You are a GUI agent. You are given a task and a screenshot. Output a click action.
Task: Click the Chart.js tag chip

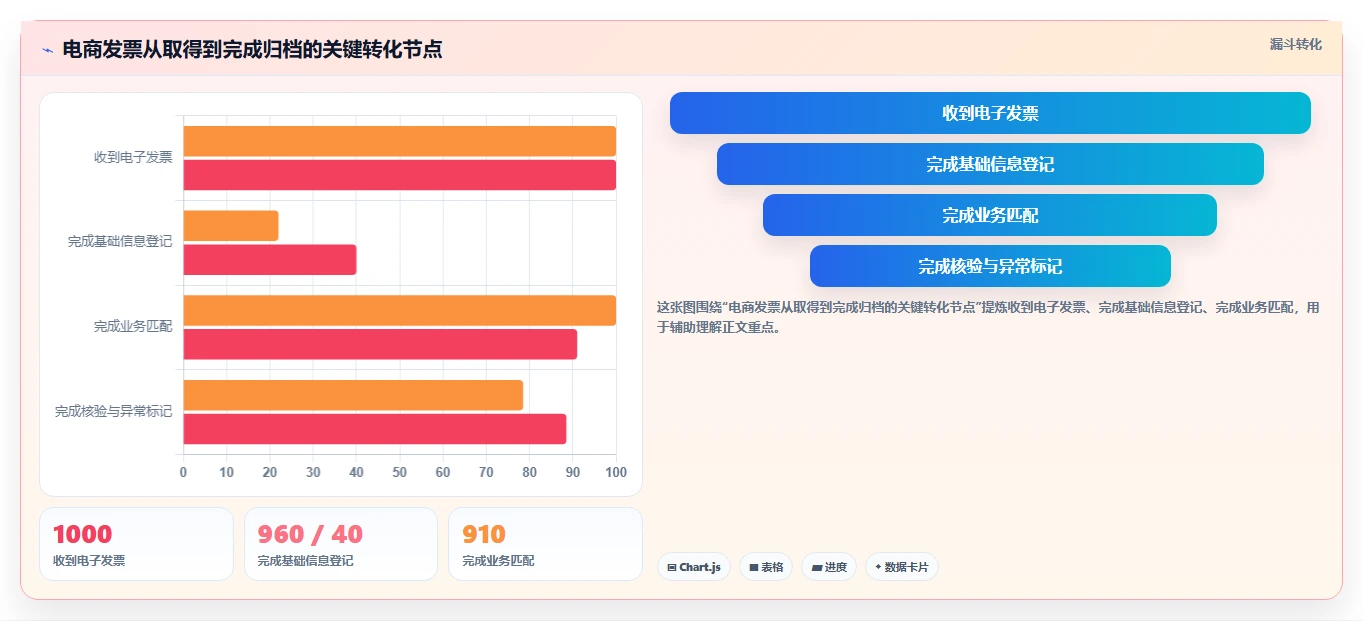pos(694,567)
